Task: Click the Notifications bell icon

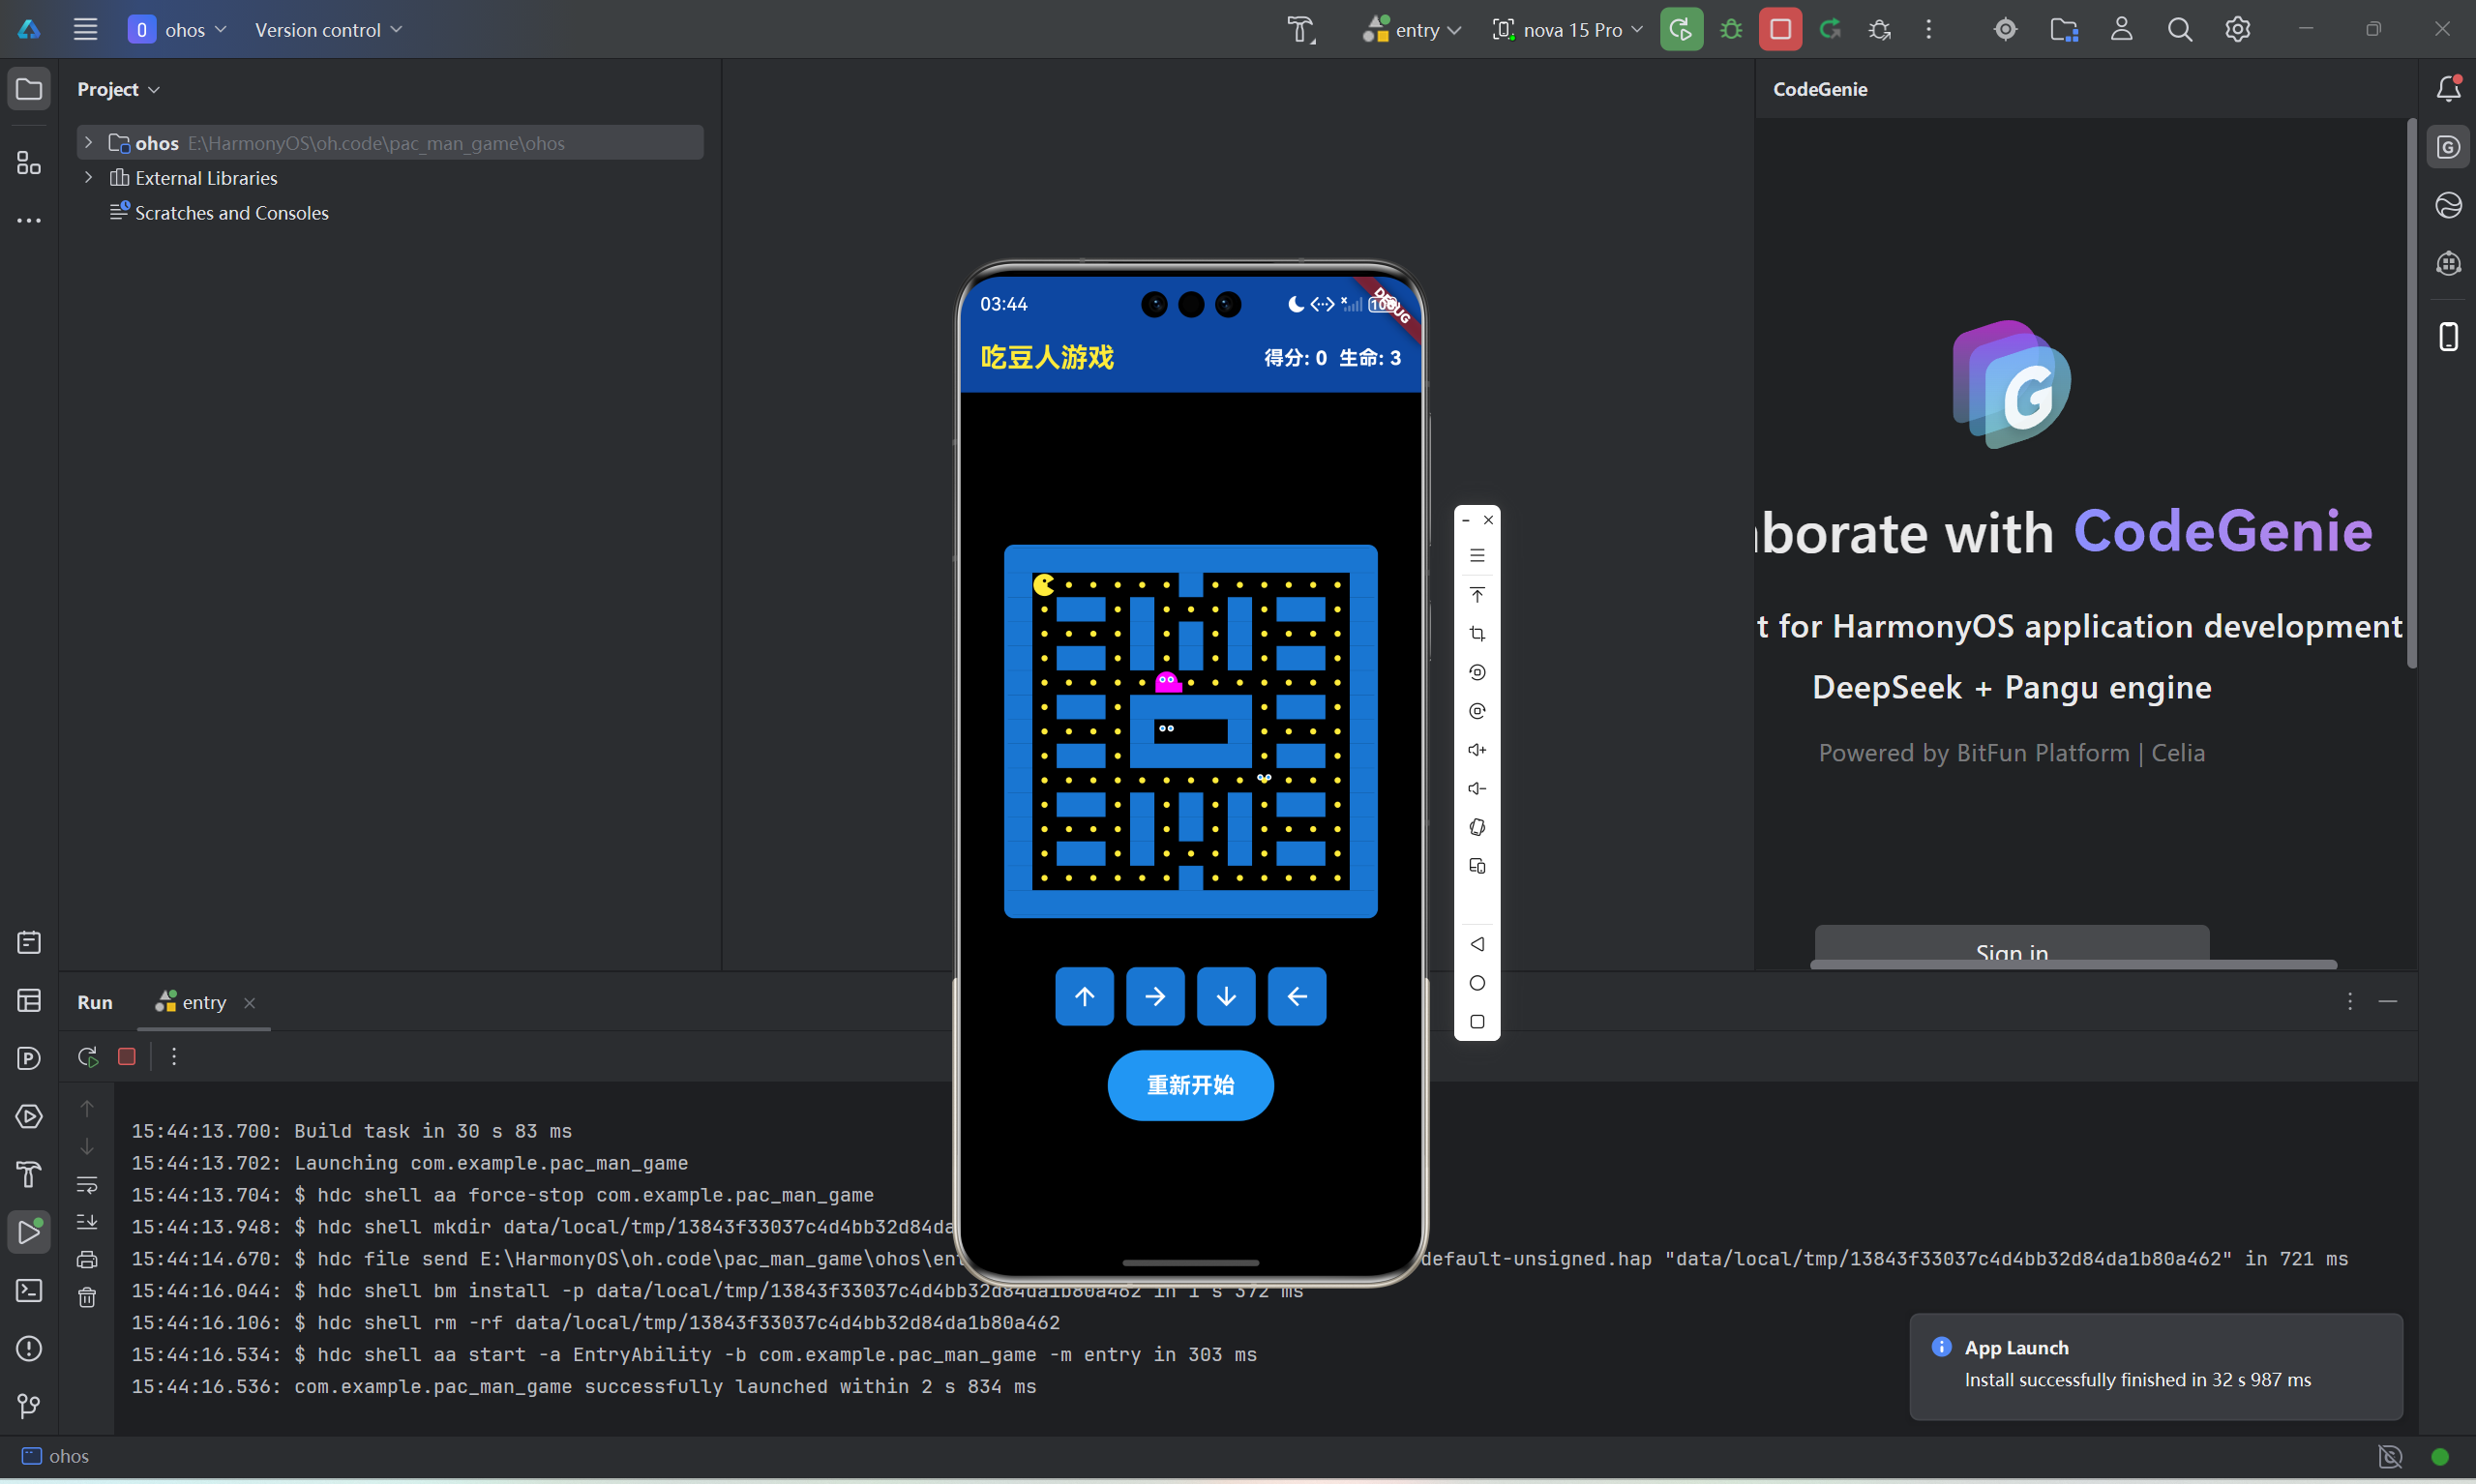Action: [2448, 89]
